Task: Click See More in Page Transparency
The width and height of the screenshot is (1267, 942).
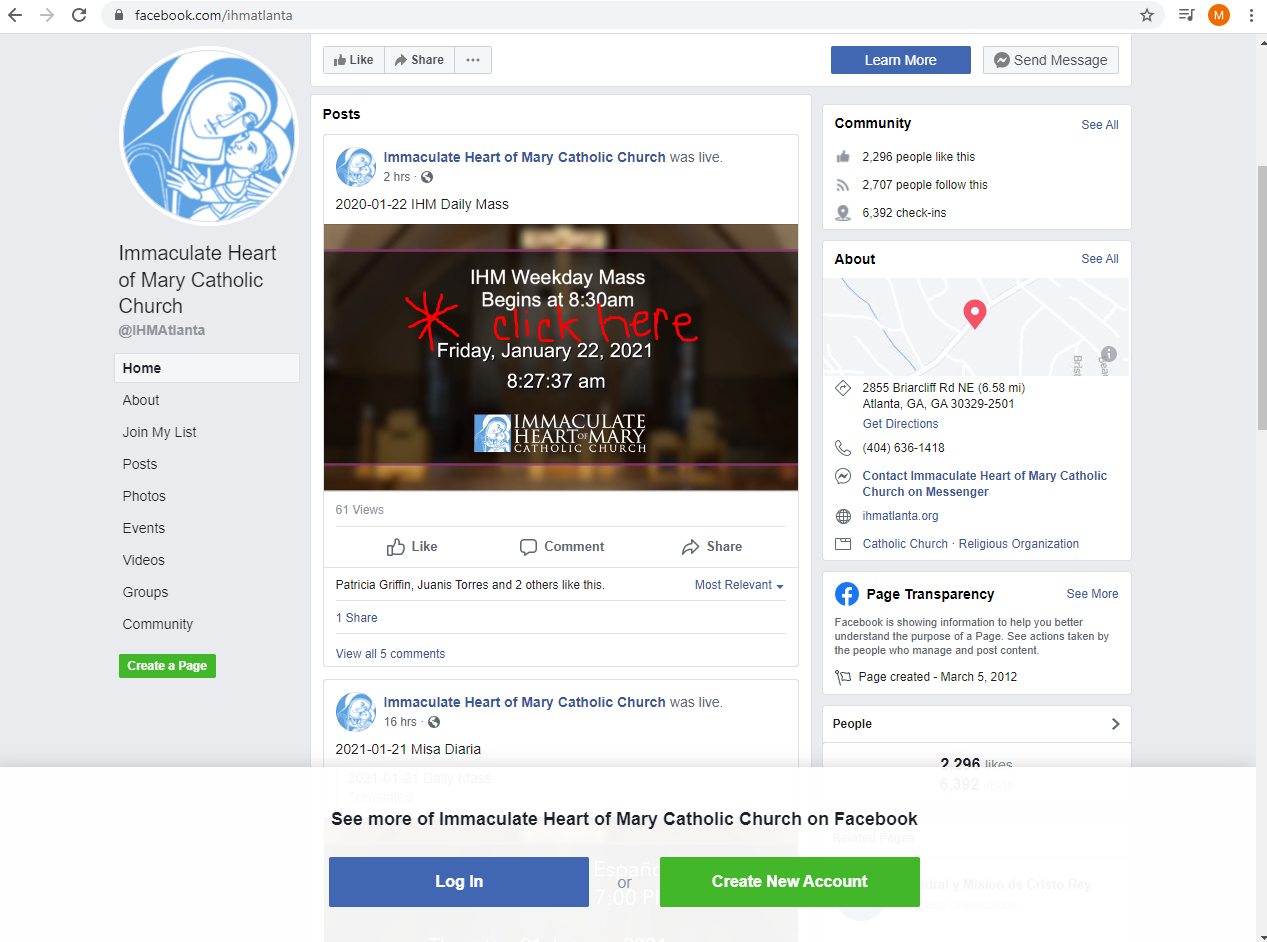Action: 1093,594
